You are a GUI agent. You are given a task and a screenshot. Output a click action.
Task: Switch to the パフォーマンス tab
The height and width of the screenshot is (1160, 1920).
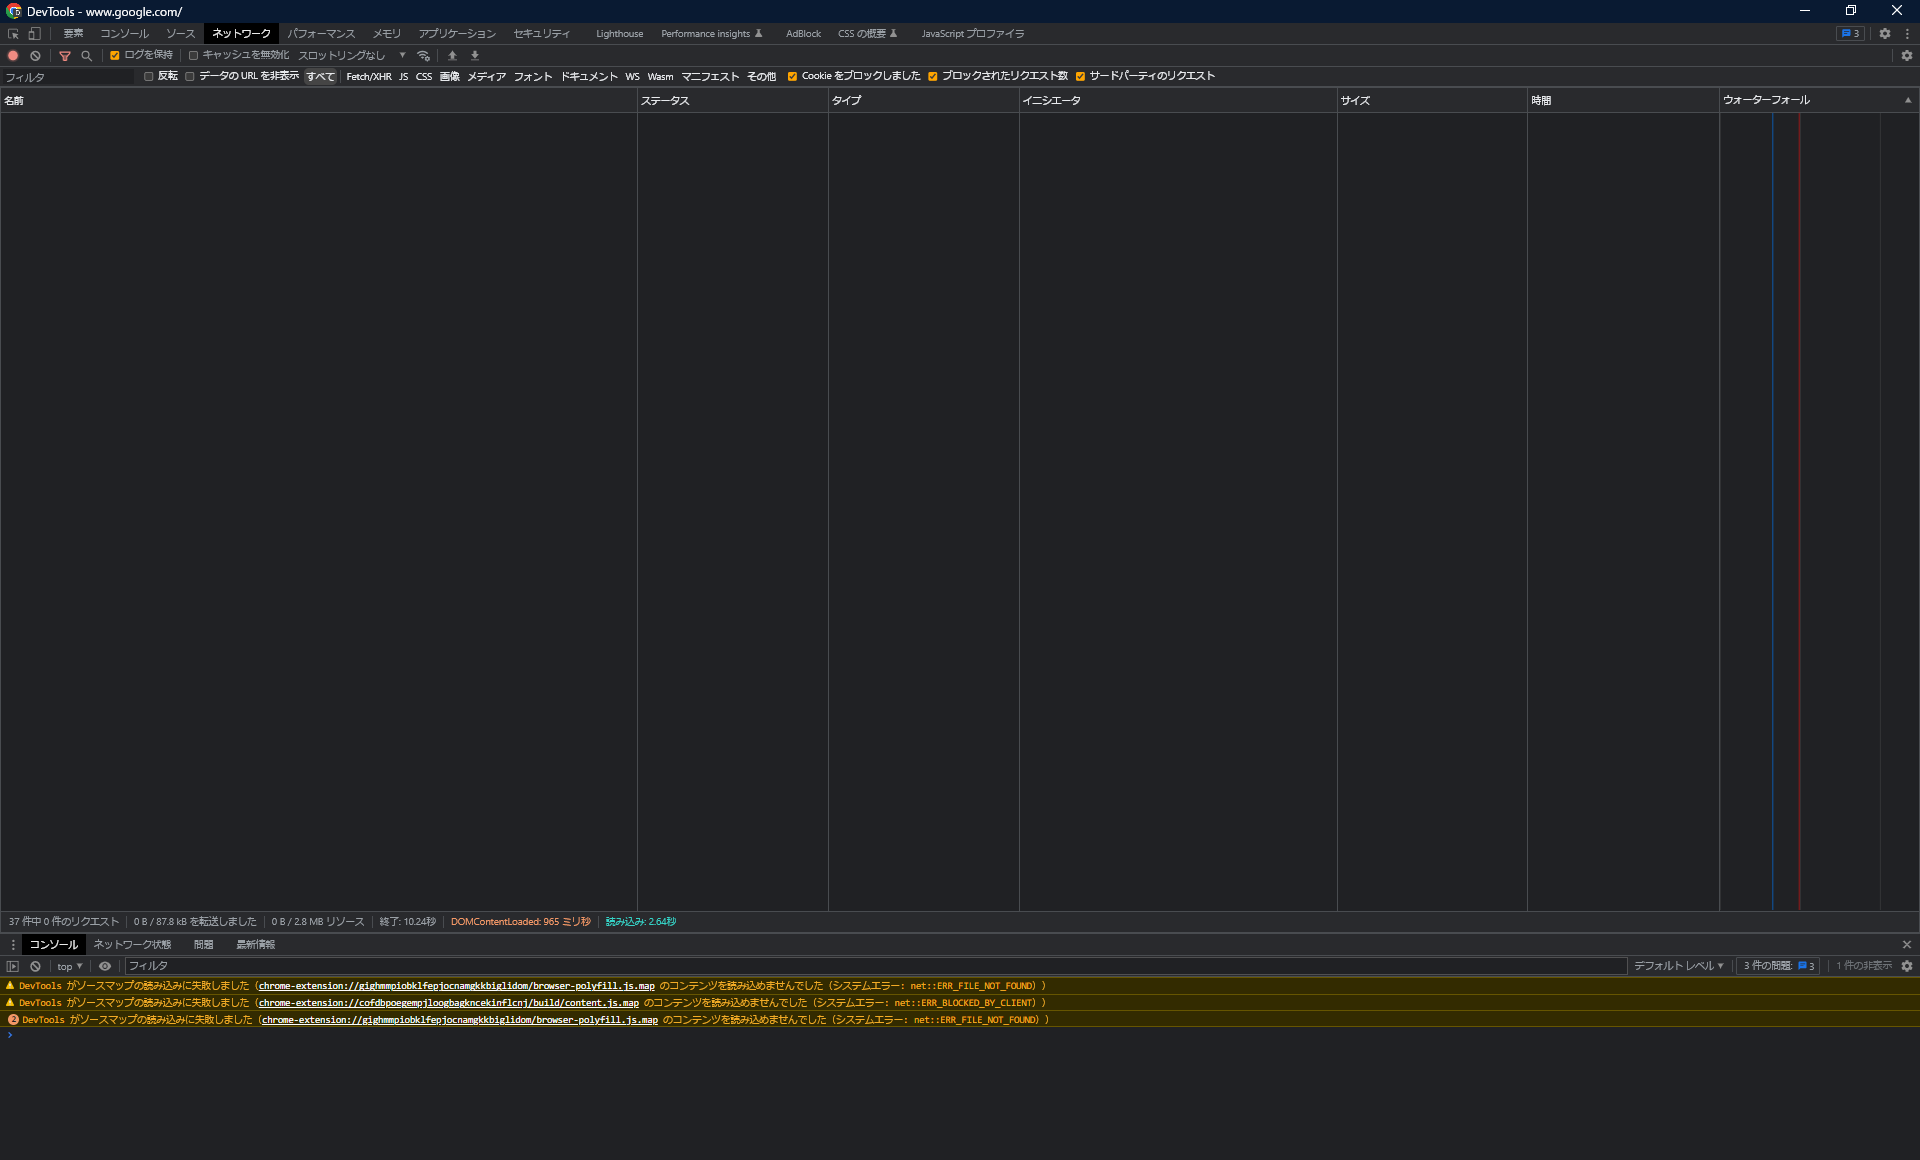point(321,34)
